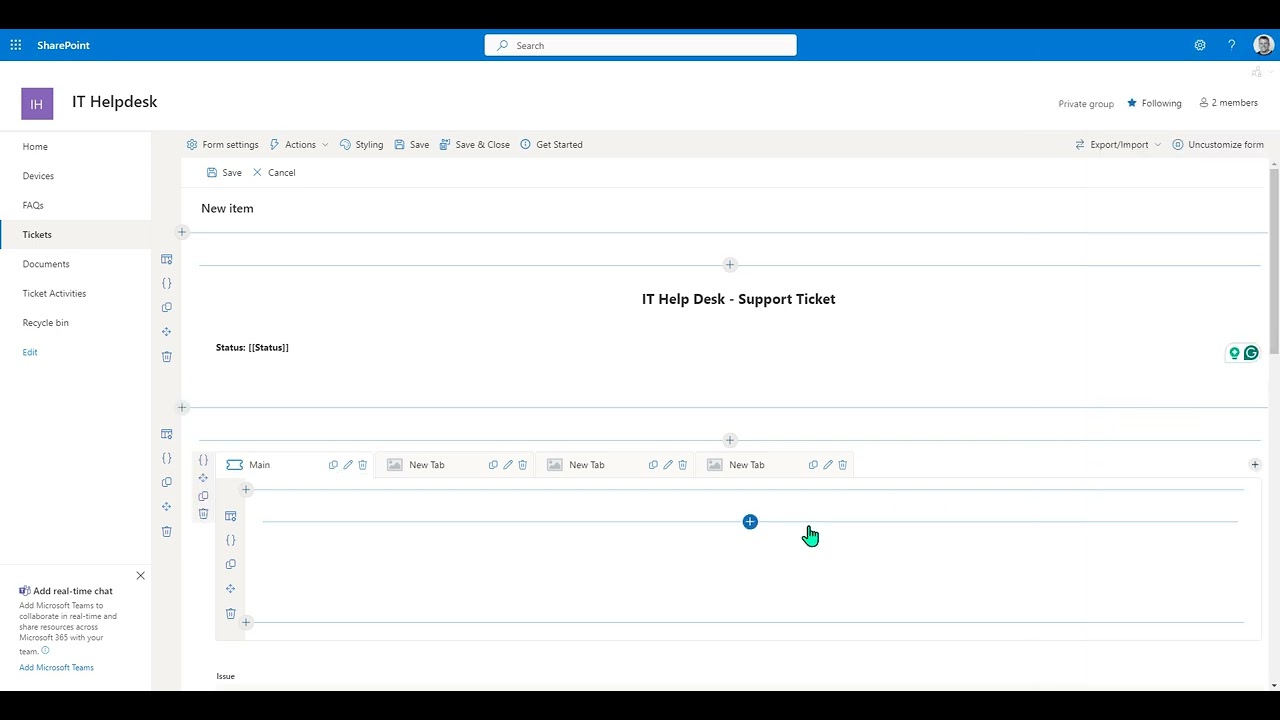Open Recycle bin in the left navigation

pyautogui.click(x=46, y=323)
